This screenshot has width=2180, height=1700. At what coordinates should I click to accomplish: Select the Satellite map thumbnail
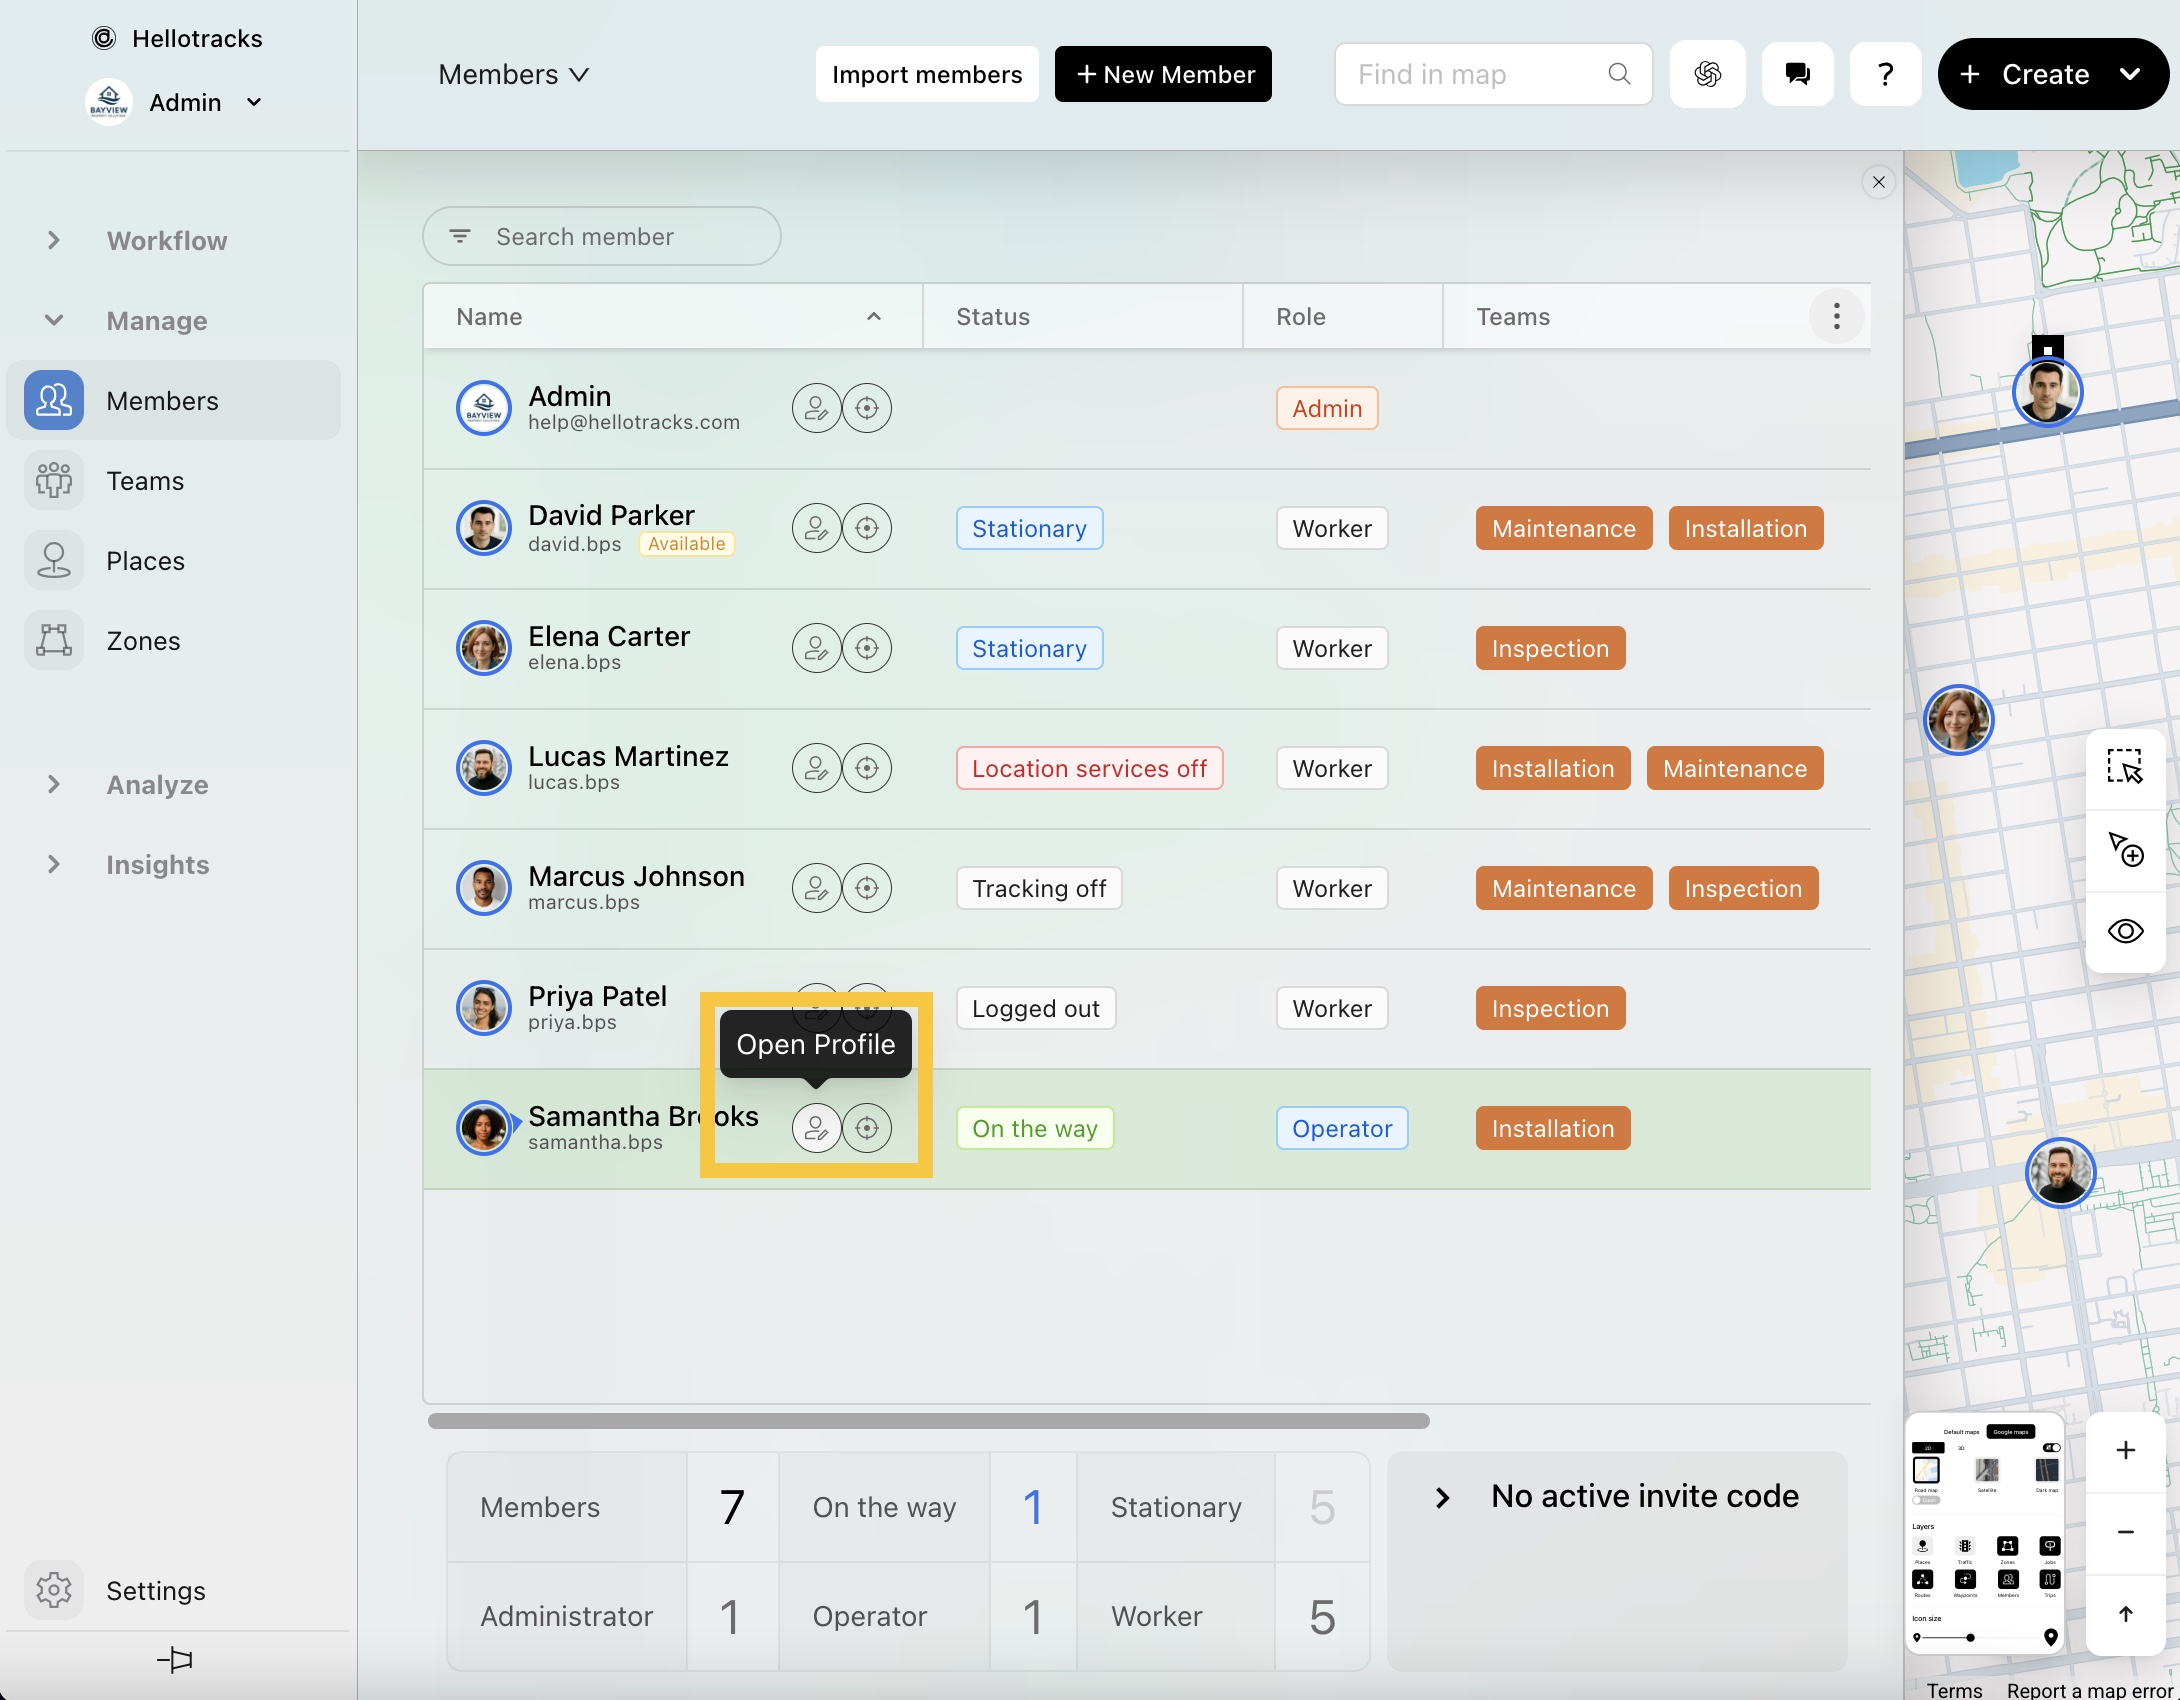tap(1987, 1470)
